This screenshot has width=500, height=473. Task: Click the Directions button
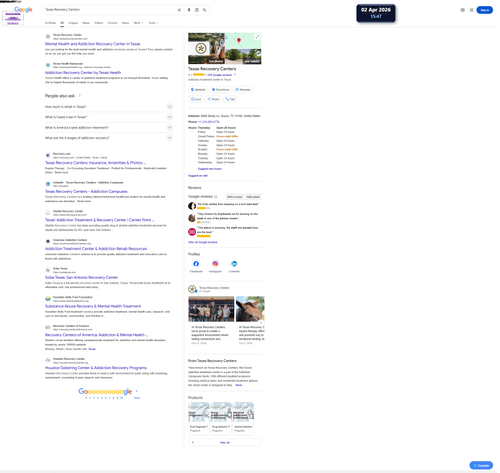click(221, 89)
